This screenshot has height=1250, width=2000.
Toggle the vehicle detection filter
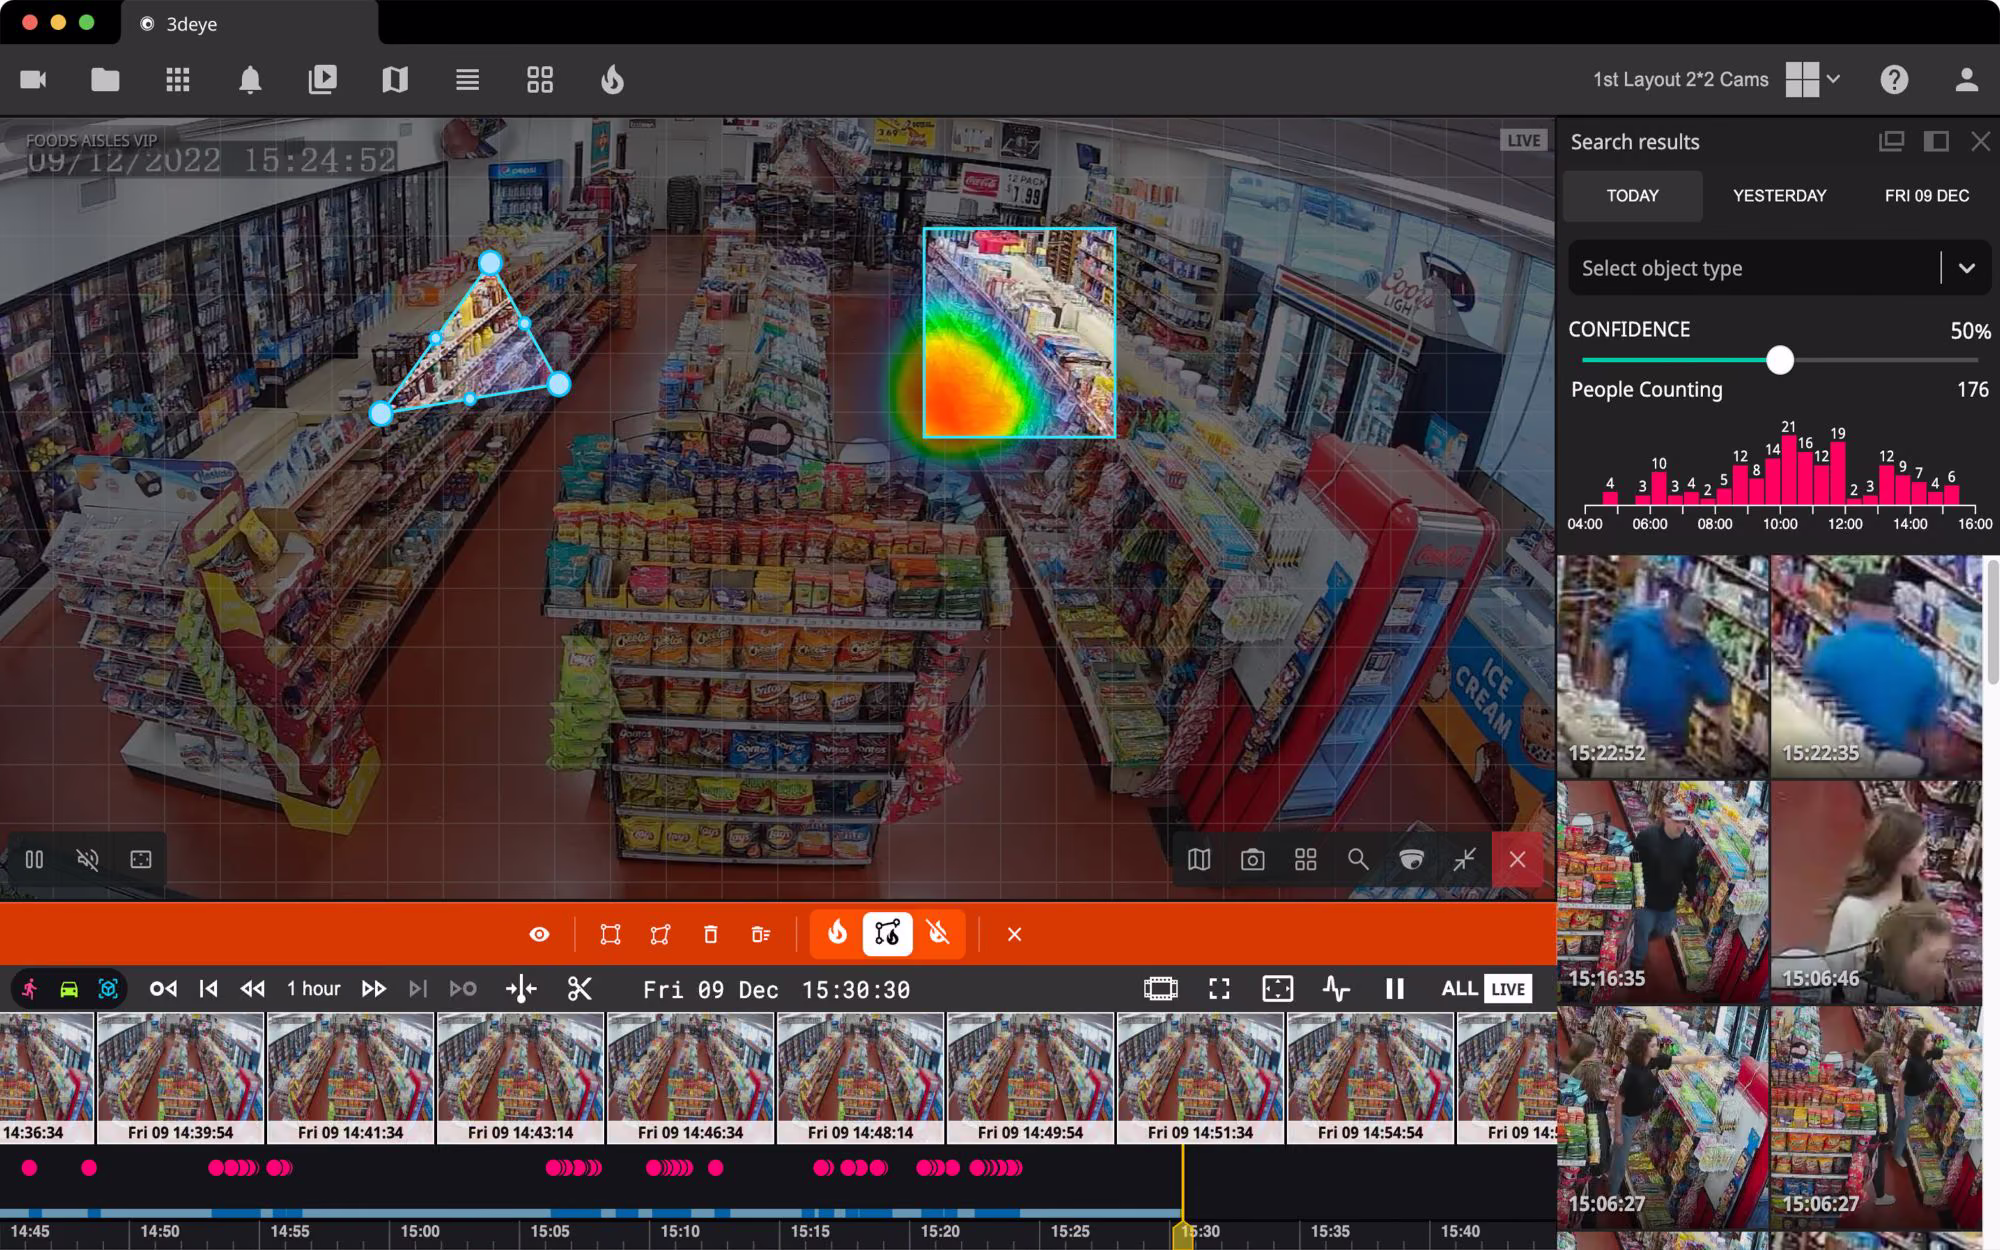point(69,989)
